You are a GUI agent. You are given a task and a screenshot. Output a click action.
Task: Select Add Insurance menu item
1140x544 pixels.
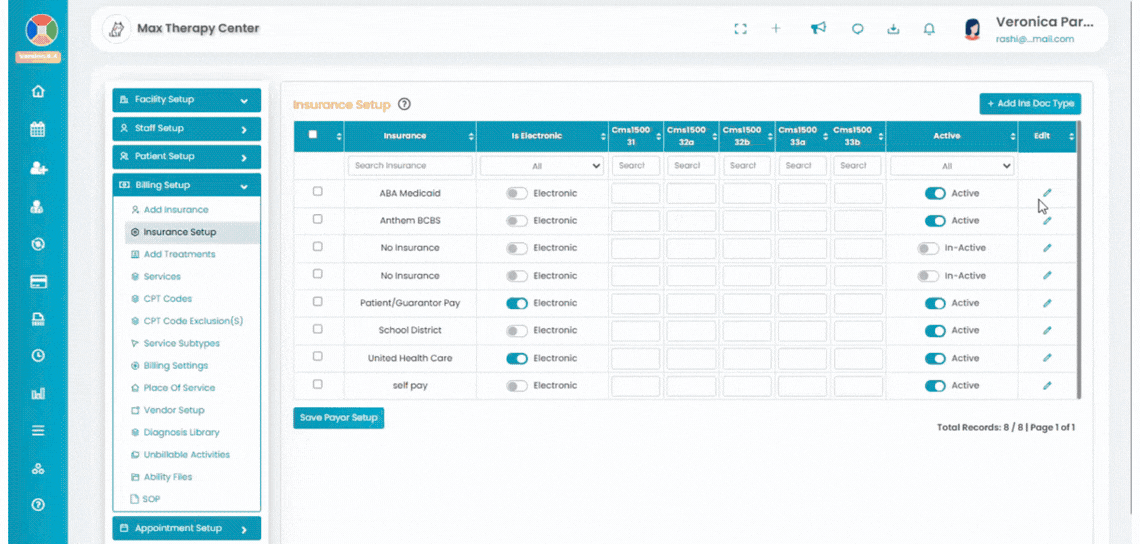pyautogui.click(x=175, y=210)
